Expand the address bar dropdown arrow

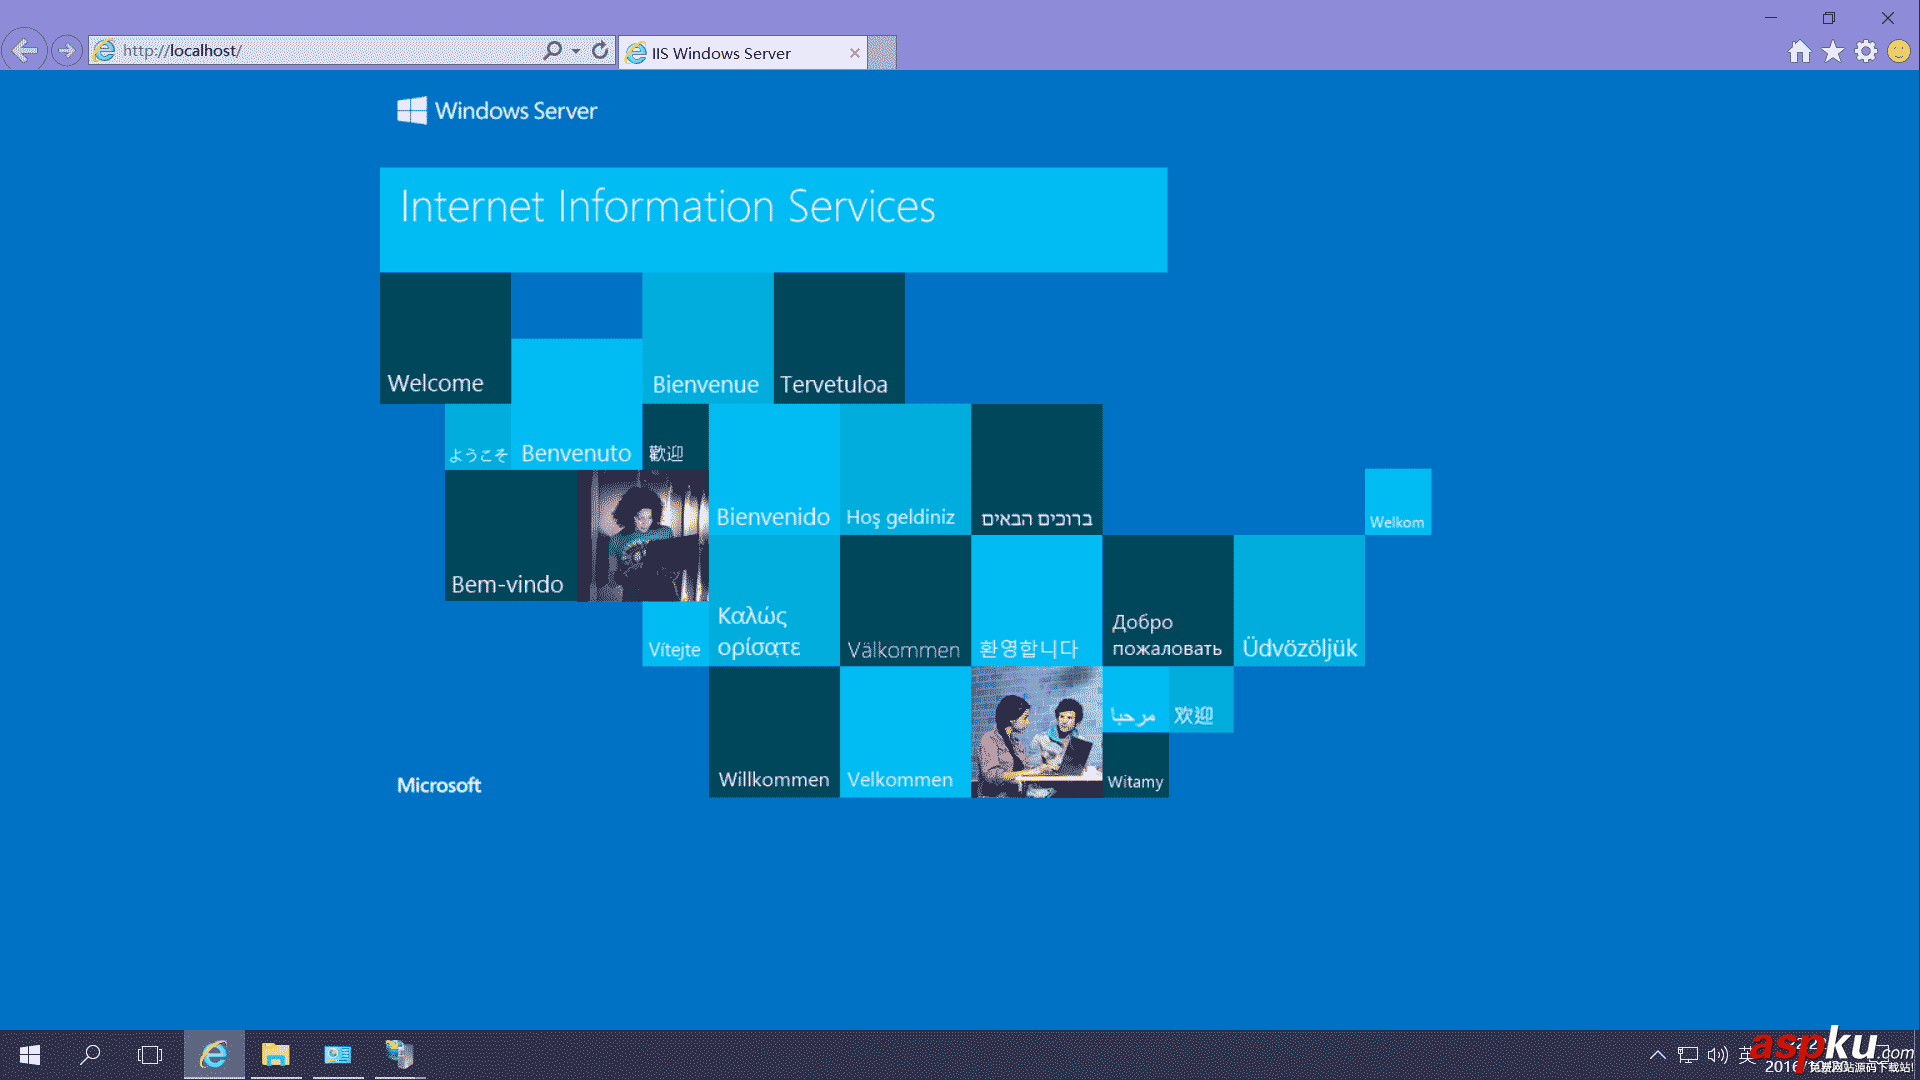(x=576, y=51)
